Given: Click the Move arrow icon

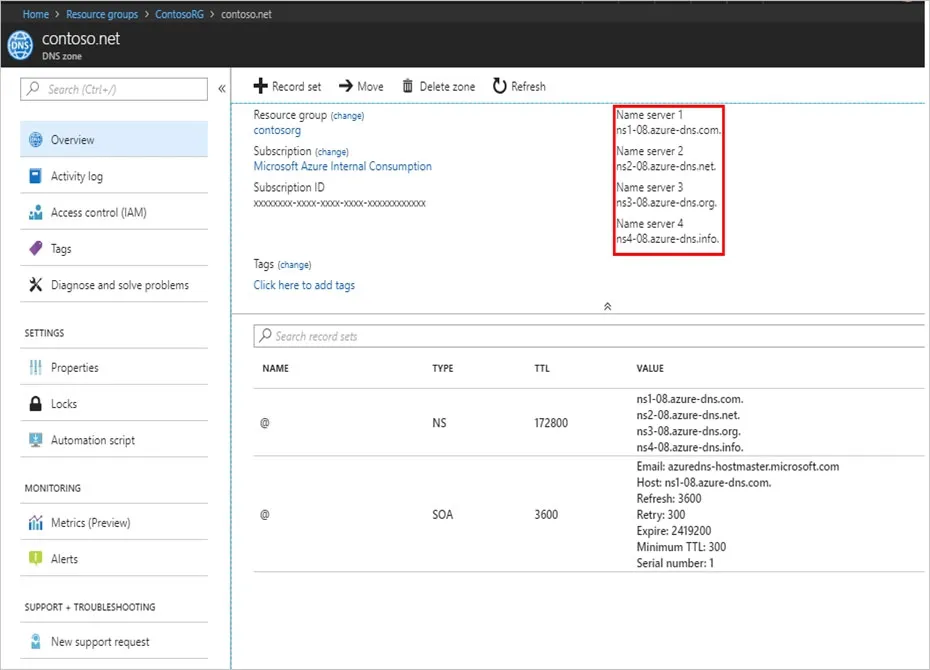Looking at the screenshot, I should point(346,86).
